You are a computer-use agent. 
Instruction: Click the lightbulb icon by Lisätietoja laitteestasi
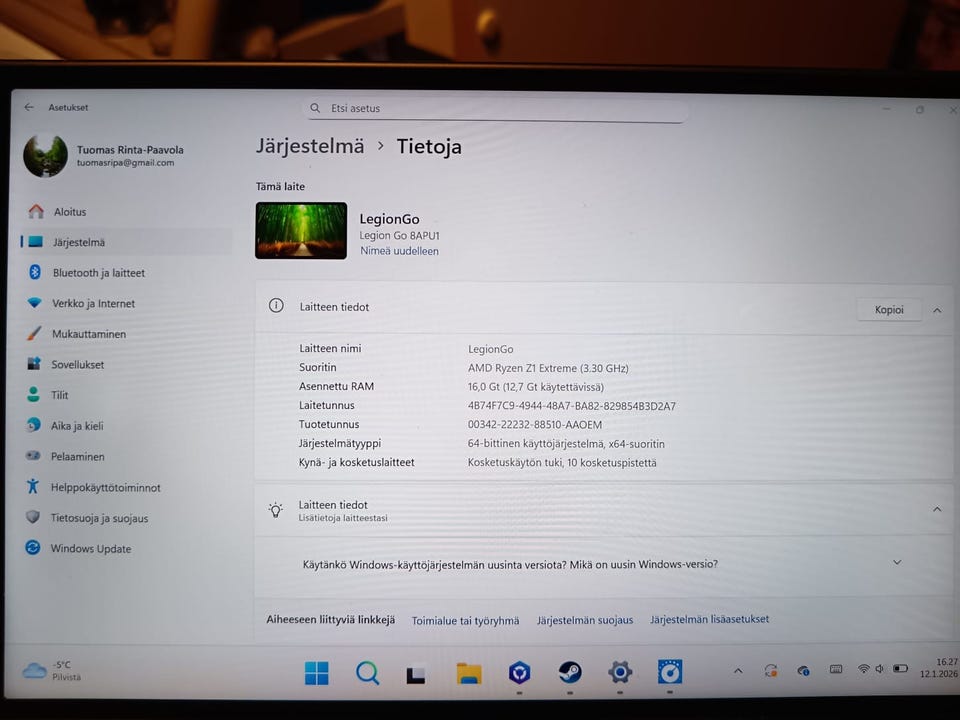click(276, 510)
